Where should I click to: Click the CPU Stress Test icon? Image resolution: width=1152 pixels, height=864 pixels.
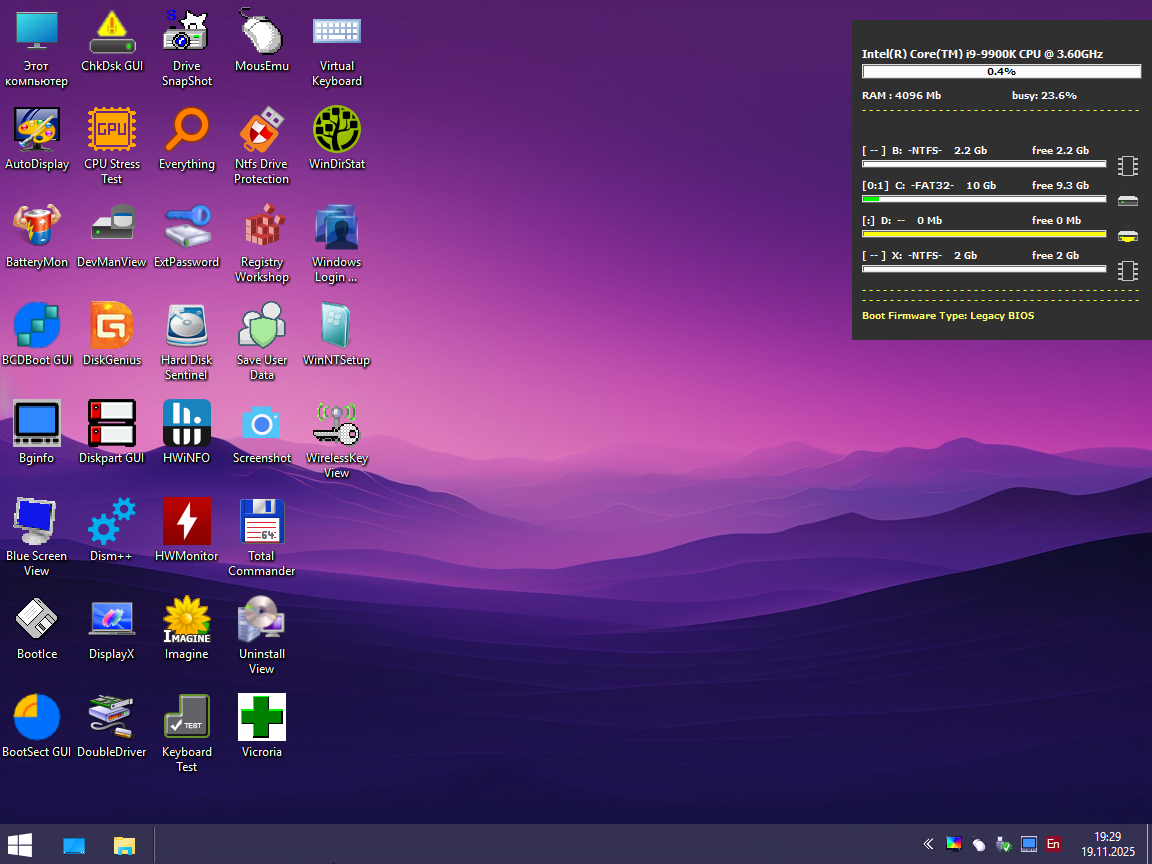coord(112,130)
